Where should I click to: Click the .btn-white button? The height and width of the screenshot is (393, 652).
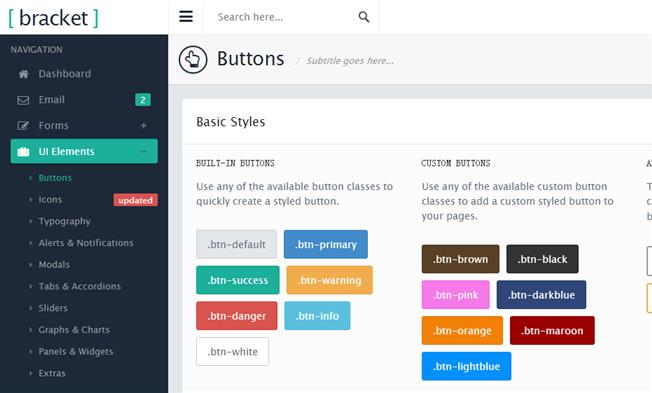click(232, 352)
